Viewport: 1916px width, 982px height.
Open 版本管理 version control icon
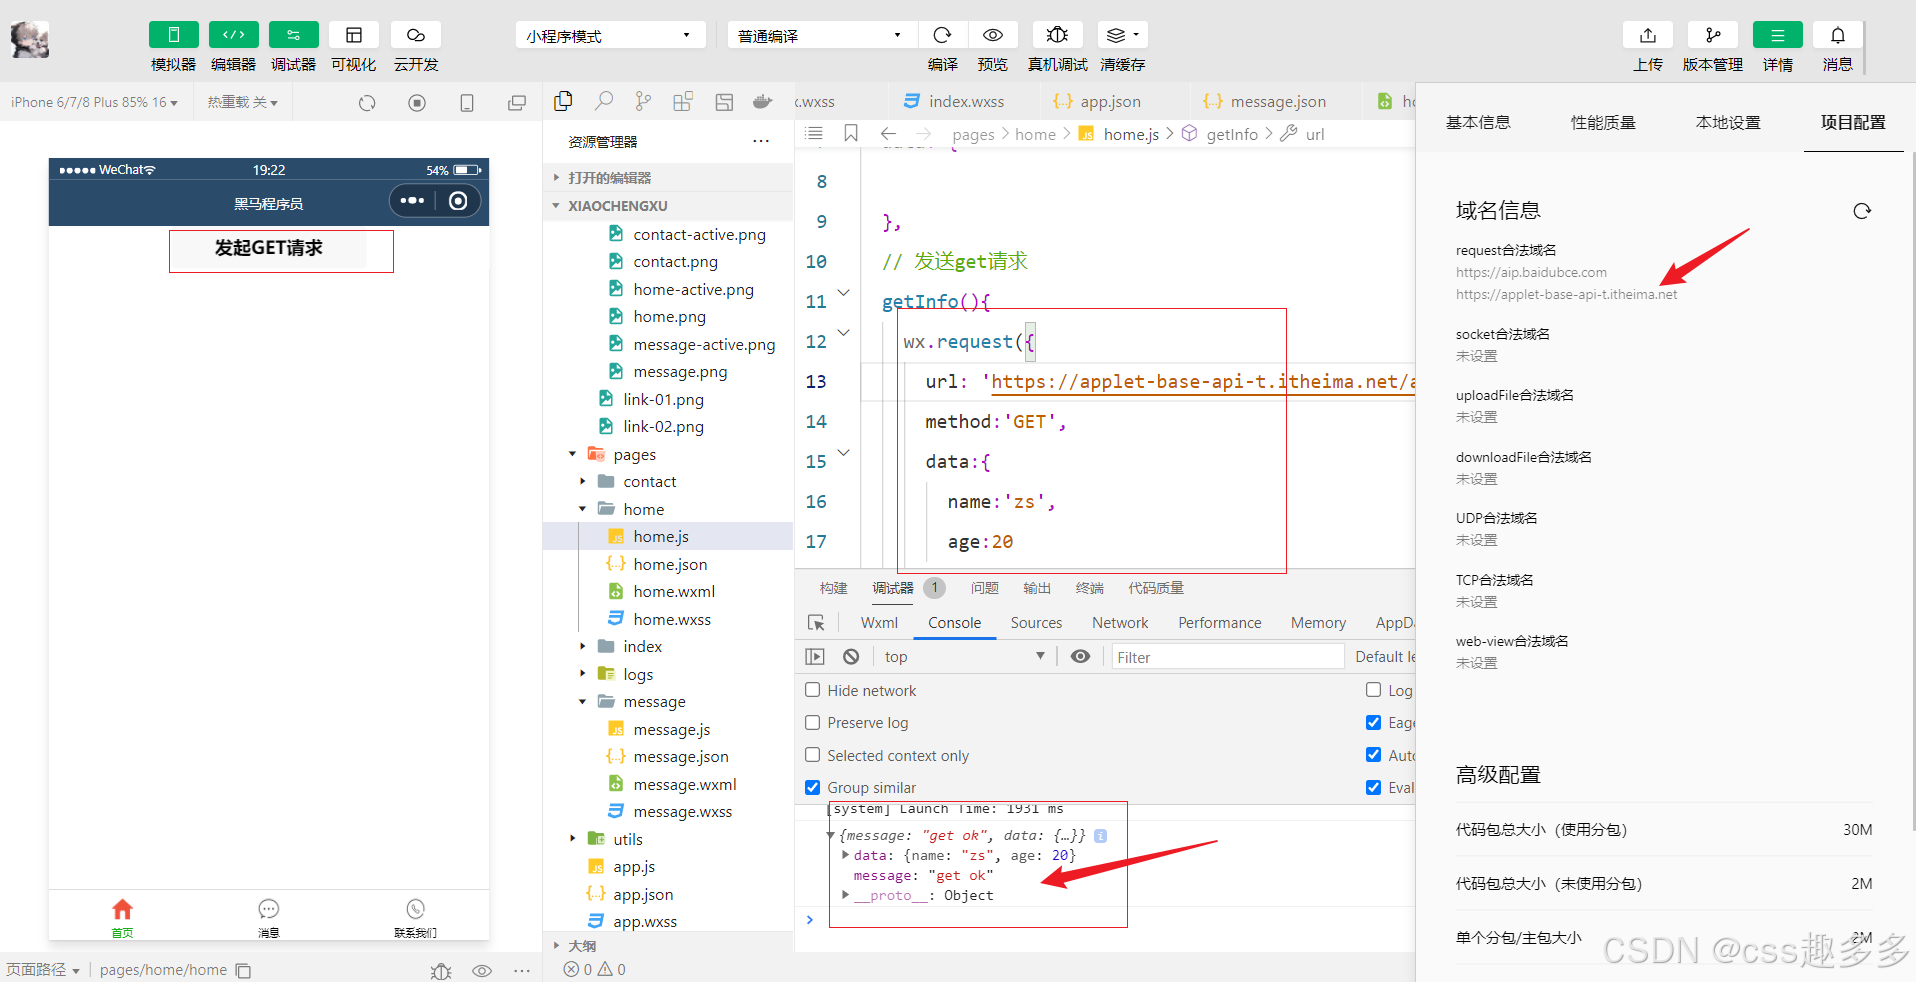1713,35
